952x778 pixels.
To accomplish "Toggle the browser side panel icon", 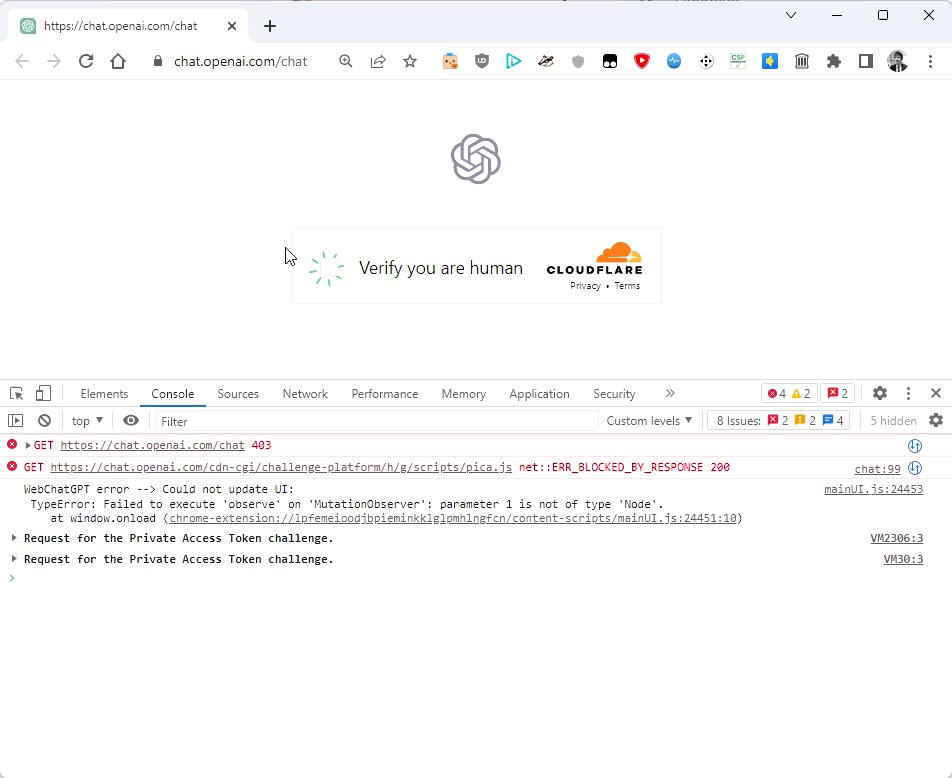I will click(x=866, y=61).
